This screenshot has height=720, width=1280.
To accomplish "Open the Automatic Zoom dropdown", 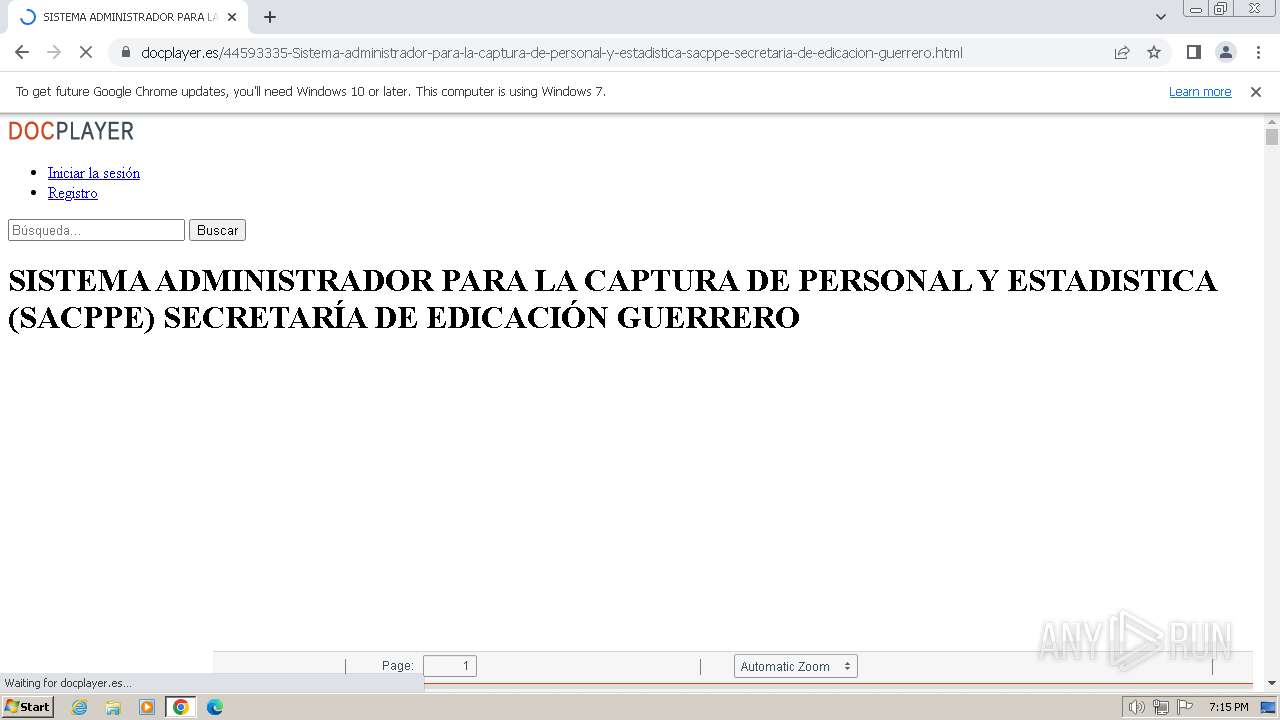I will pos(796,666).
